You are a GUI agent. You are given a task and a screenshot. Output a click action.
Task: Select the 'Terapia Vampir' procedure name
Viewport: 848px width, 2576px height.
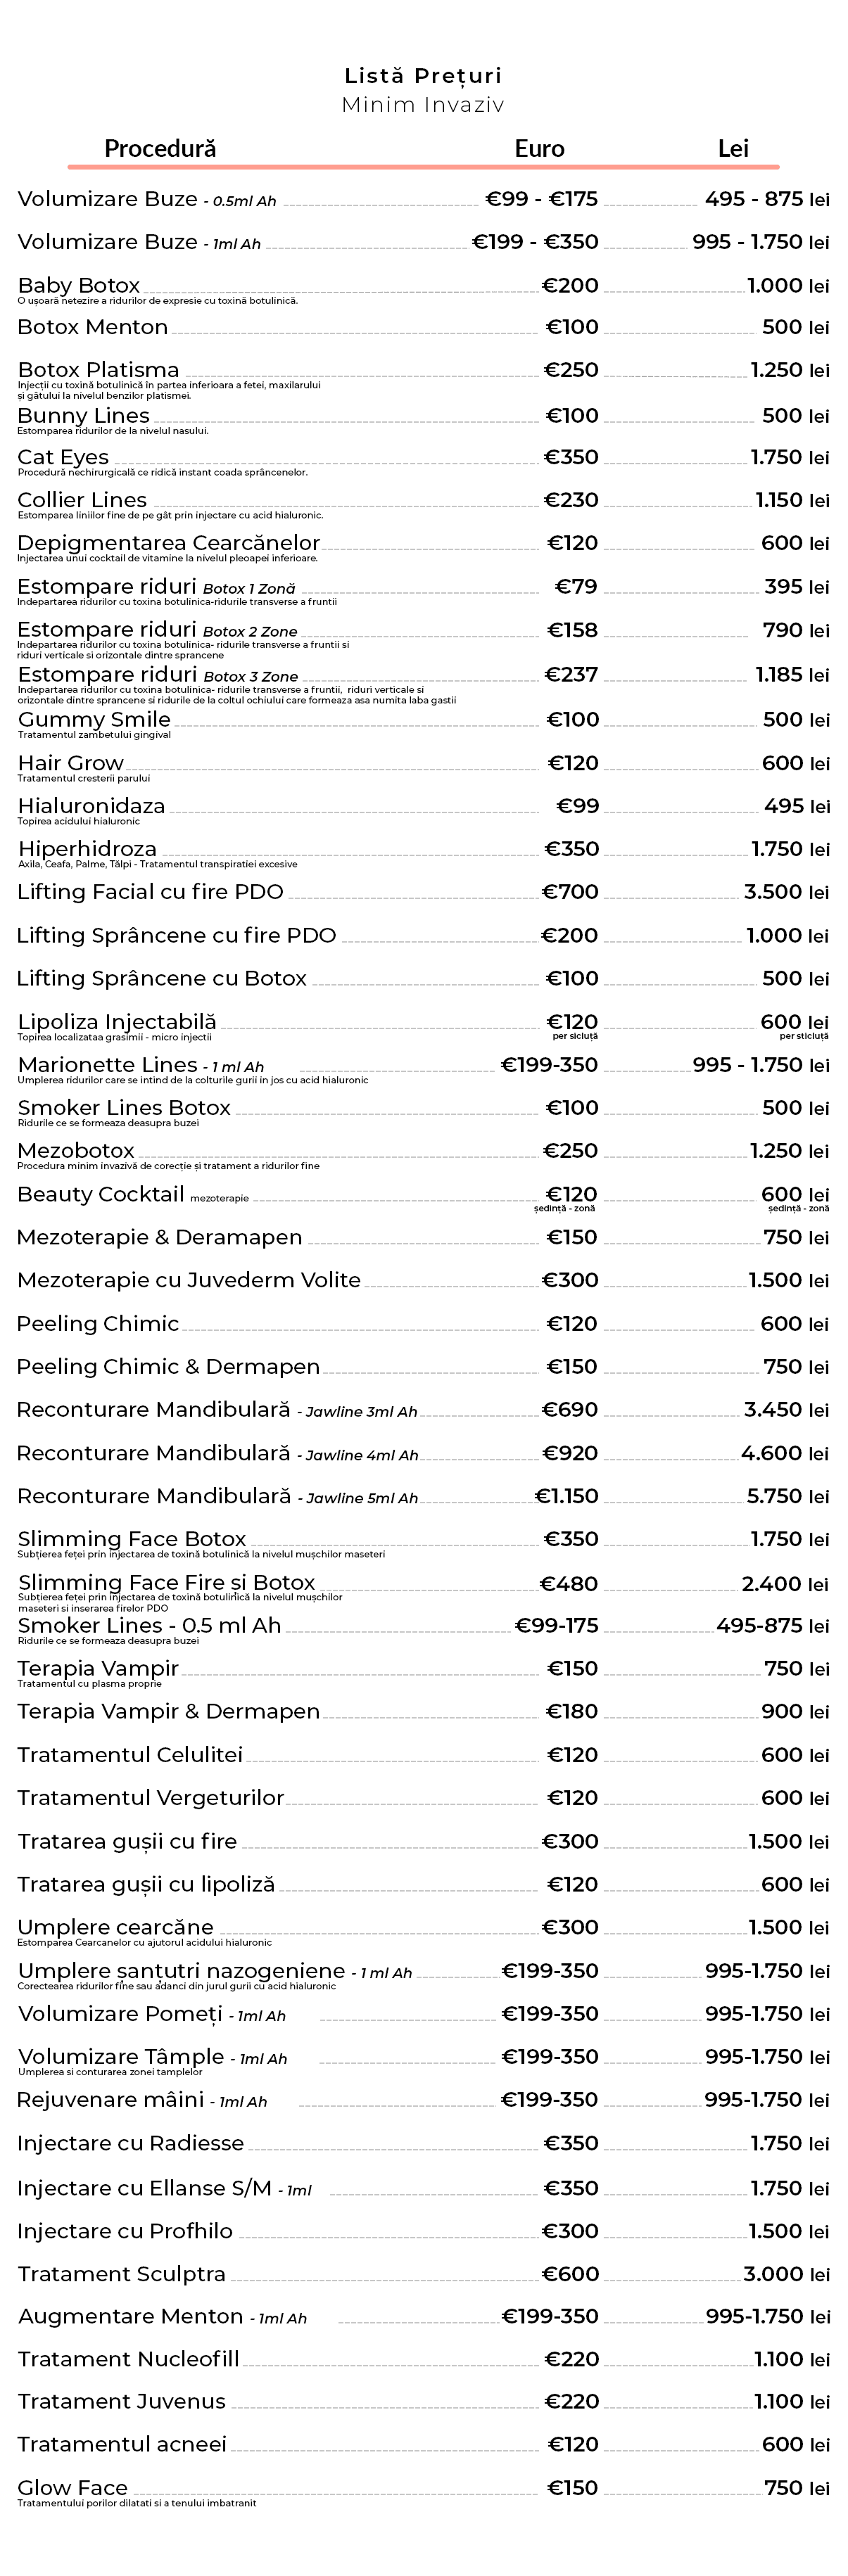pyautogui.click(x=98, y=1668)
